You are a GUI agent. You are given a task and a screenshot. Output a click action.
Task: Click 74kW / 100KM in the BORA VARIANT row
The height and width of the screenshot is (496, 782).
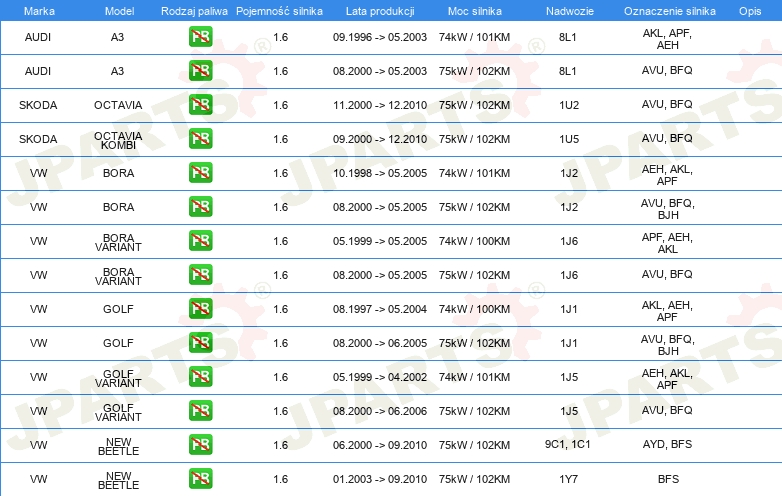(474, 241)
